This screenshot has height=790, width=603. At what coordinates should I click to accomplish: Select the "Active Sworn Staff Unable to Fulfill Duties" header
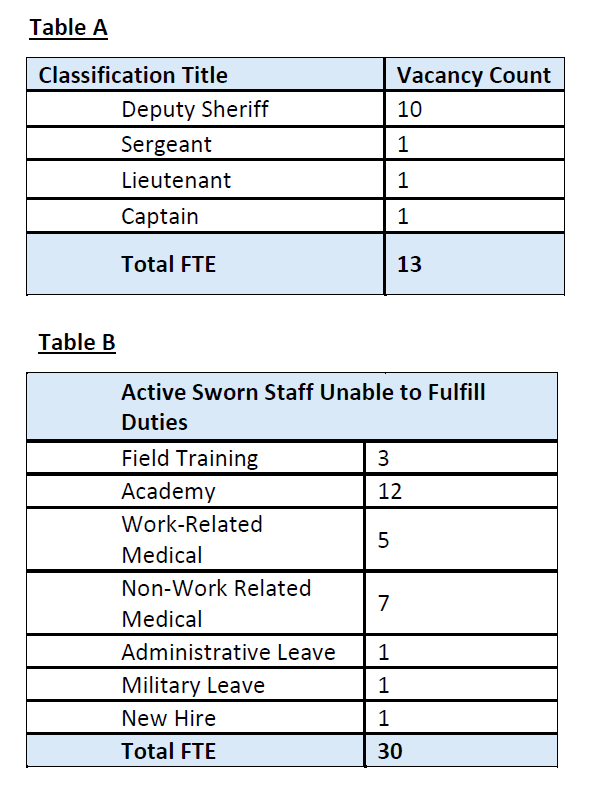pos(303,406)
